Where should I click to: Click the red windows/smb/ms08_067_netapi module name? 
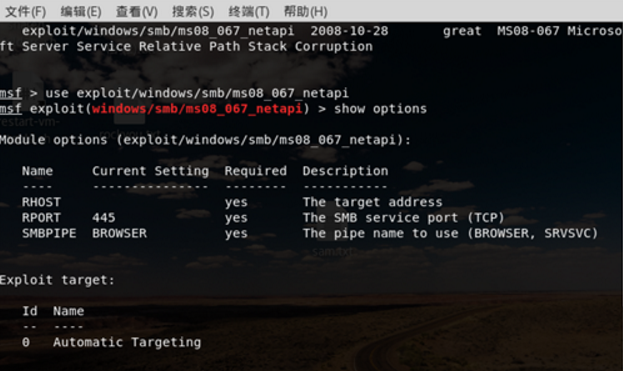click(x=197, y=109)
